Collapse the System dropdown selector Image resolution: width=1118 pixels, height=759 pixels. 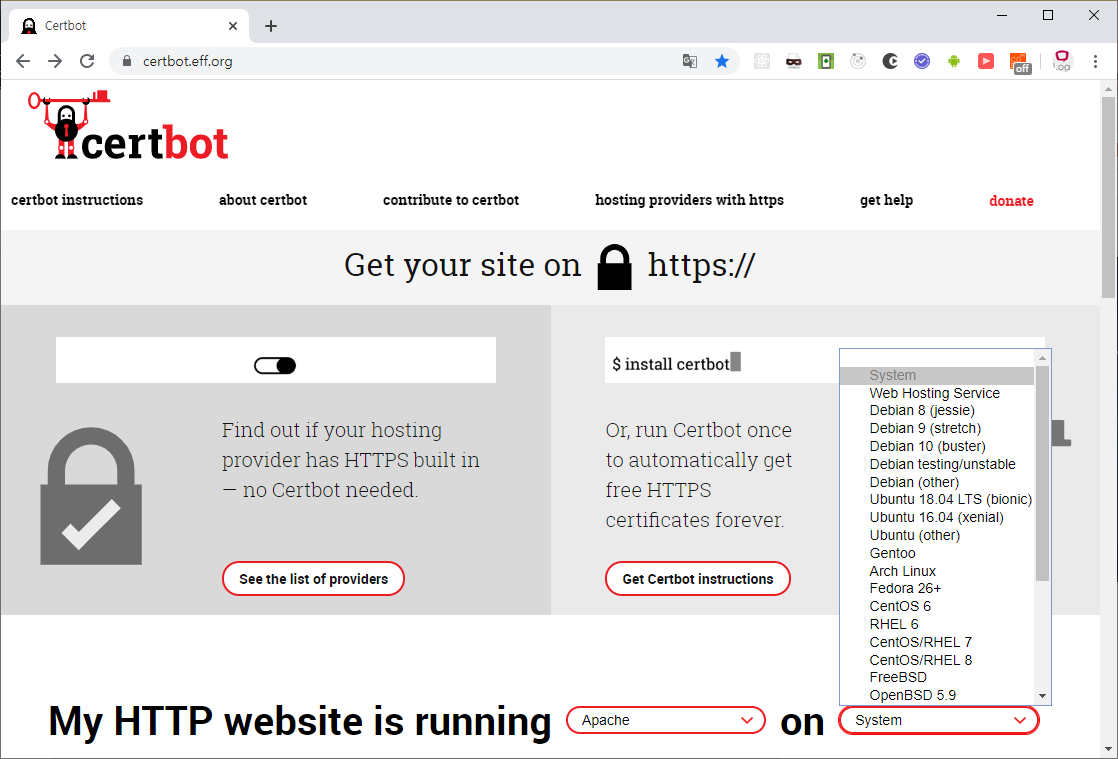tap(939, 720)
